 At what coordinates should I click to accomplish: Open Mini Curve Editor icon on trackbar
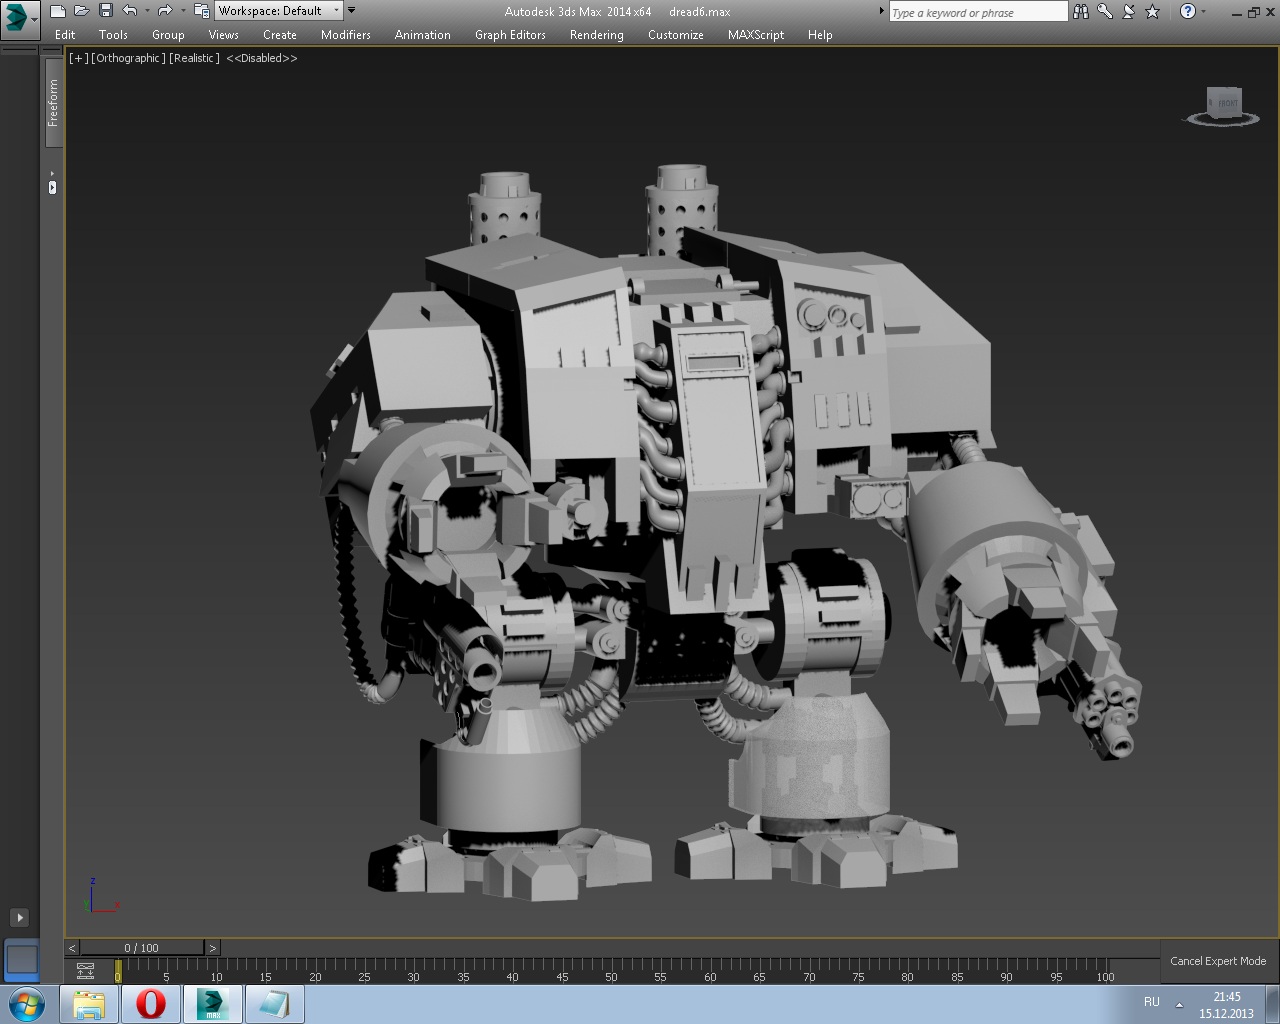(86, 971)
